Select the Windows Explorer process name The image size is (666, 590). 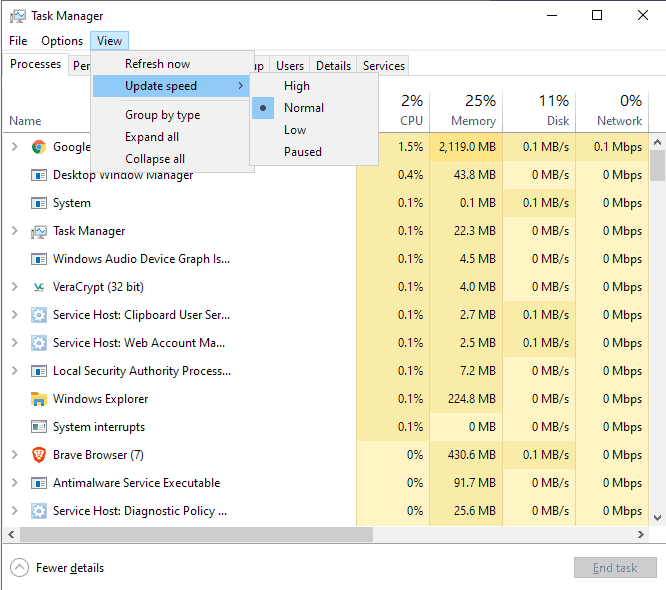(100, 399)
